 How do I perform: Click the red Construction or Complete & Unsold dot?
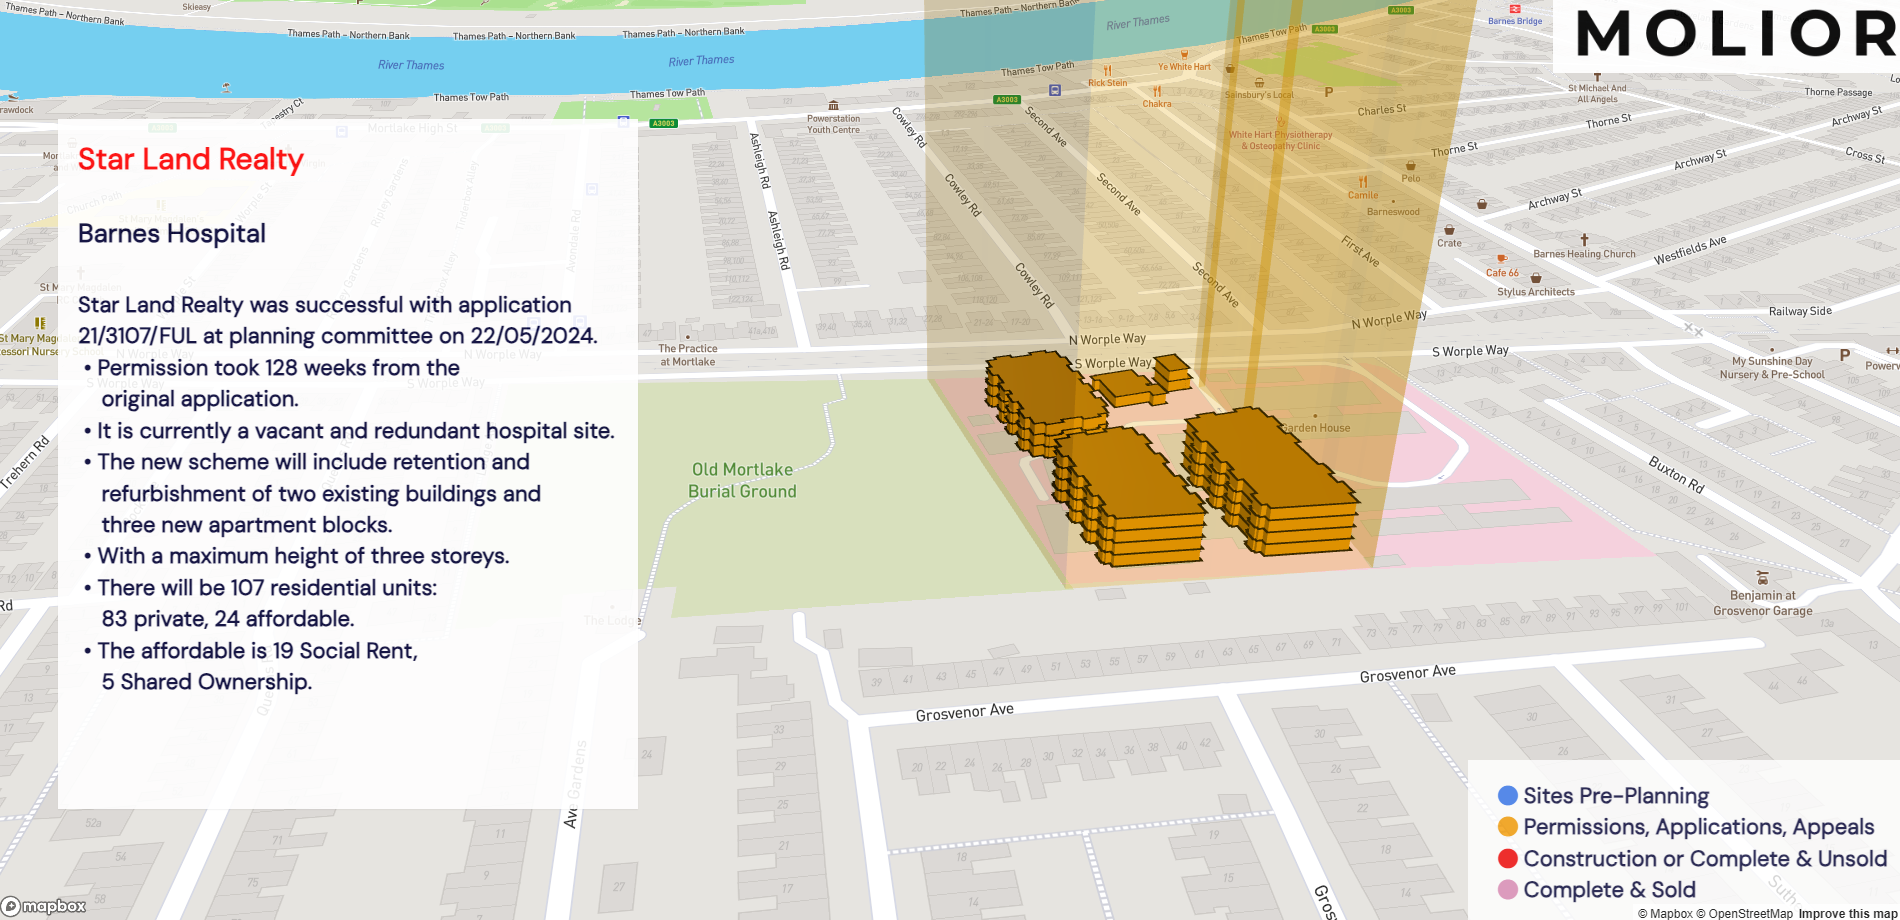coord(1508,859)
